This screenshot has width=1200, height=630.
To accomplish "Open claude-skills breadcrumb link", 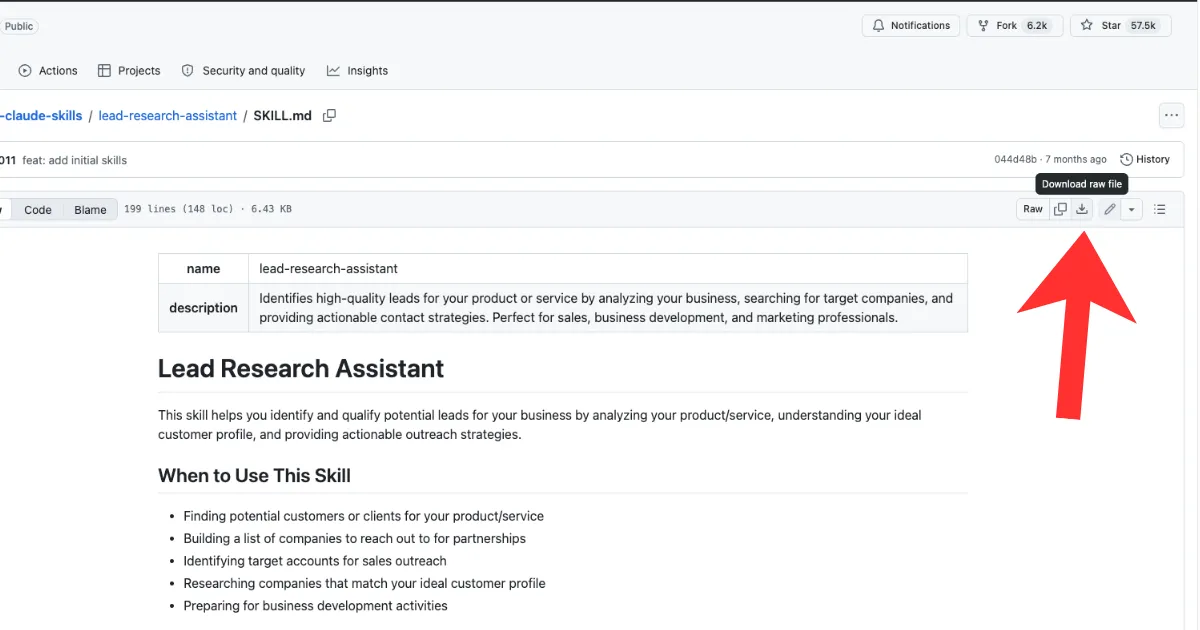I will pos(40,116).
